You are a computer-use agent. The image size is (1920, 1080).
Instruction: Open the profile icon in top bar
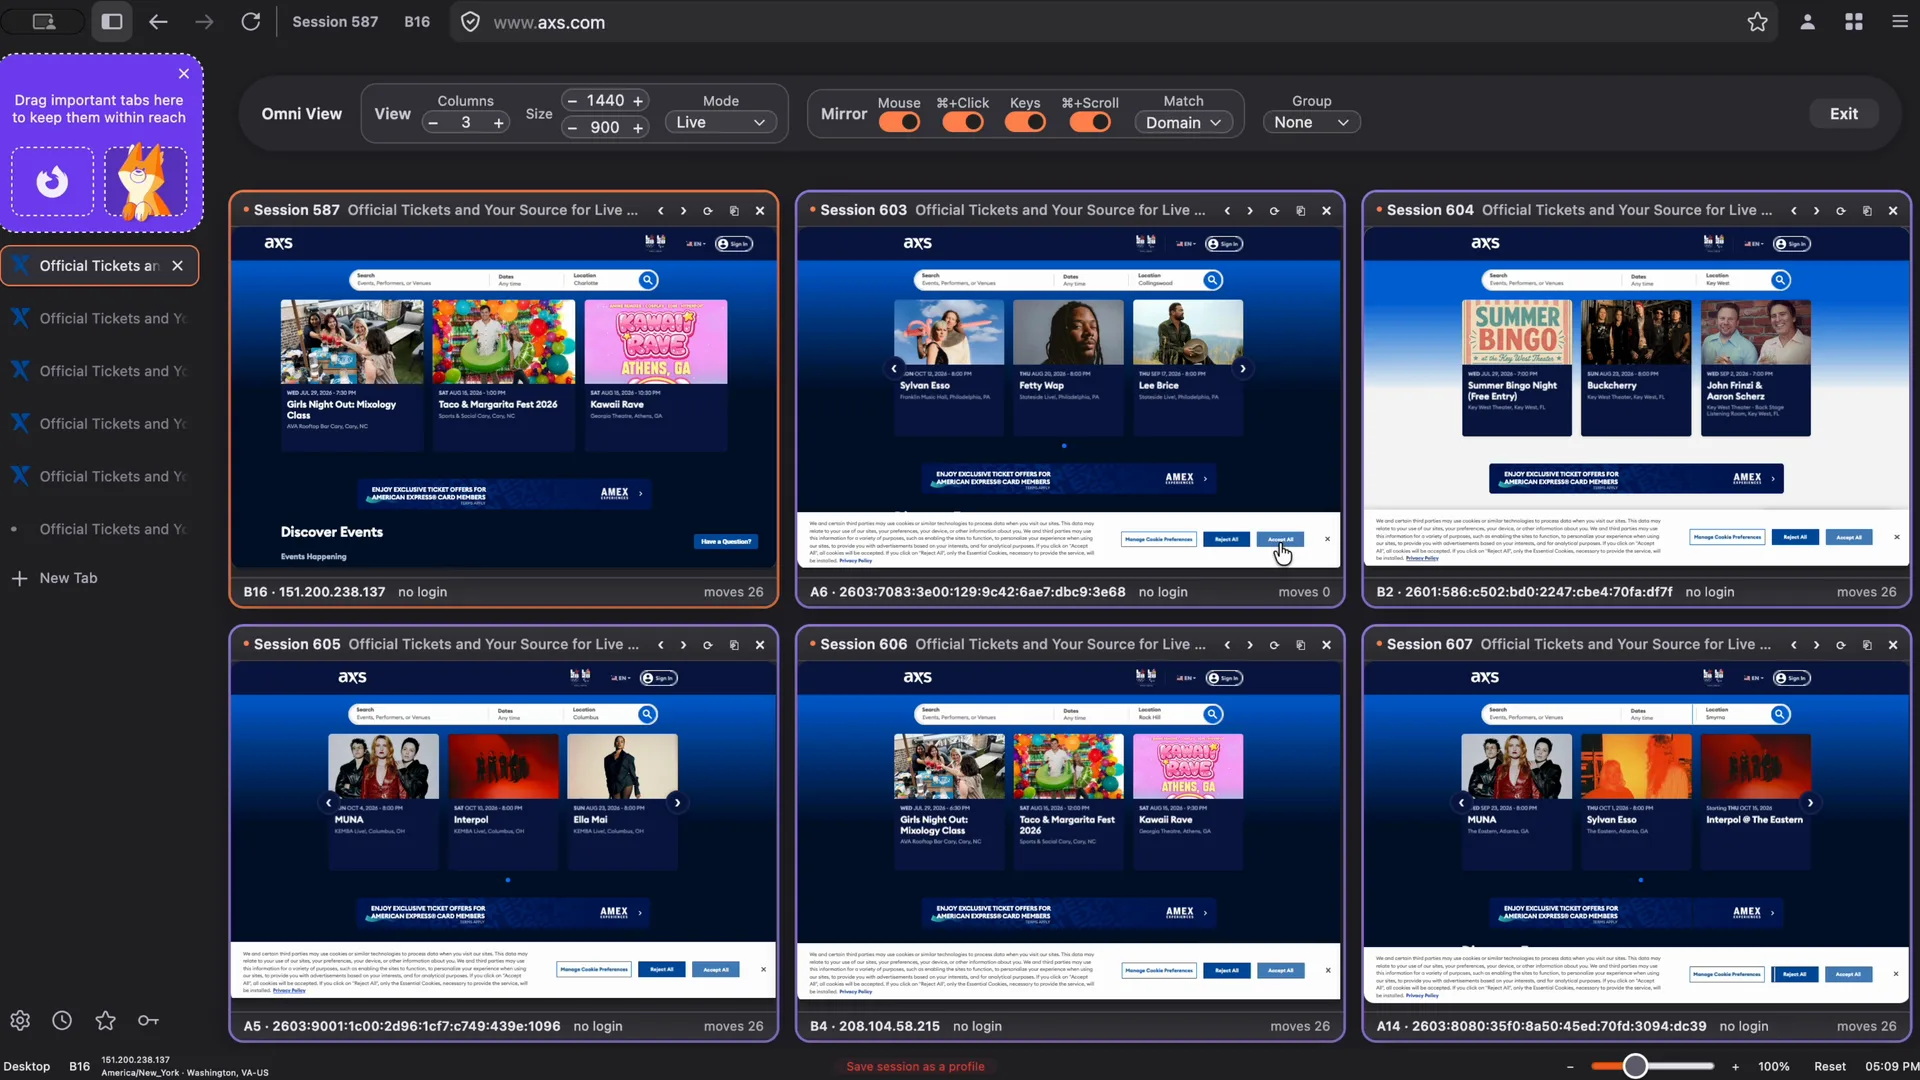(1807, 22)
